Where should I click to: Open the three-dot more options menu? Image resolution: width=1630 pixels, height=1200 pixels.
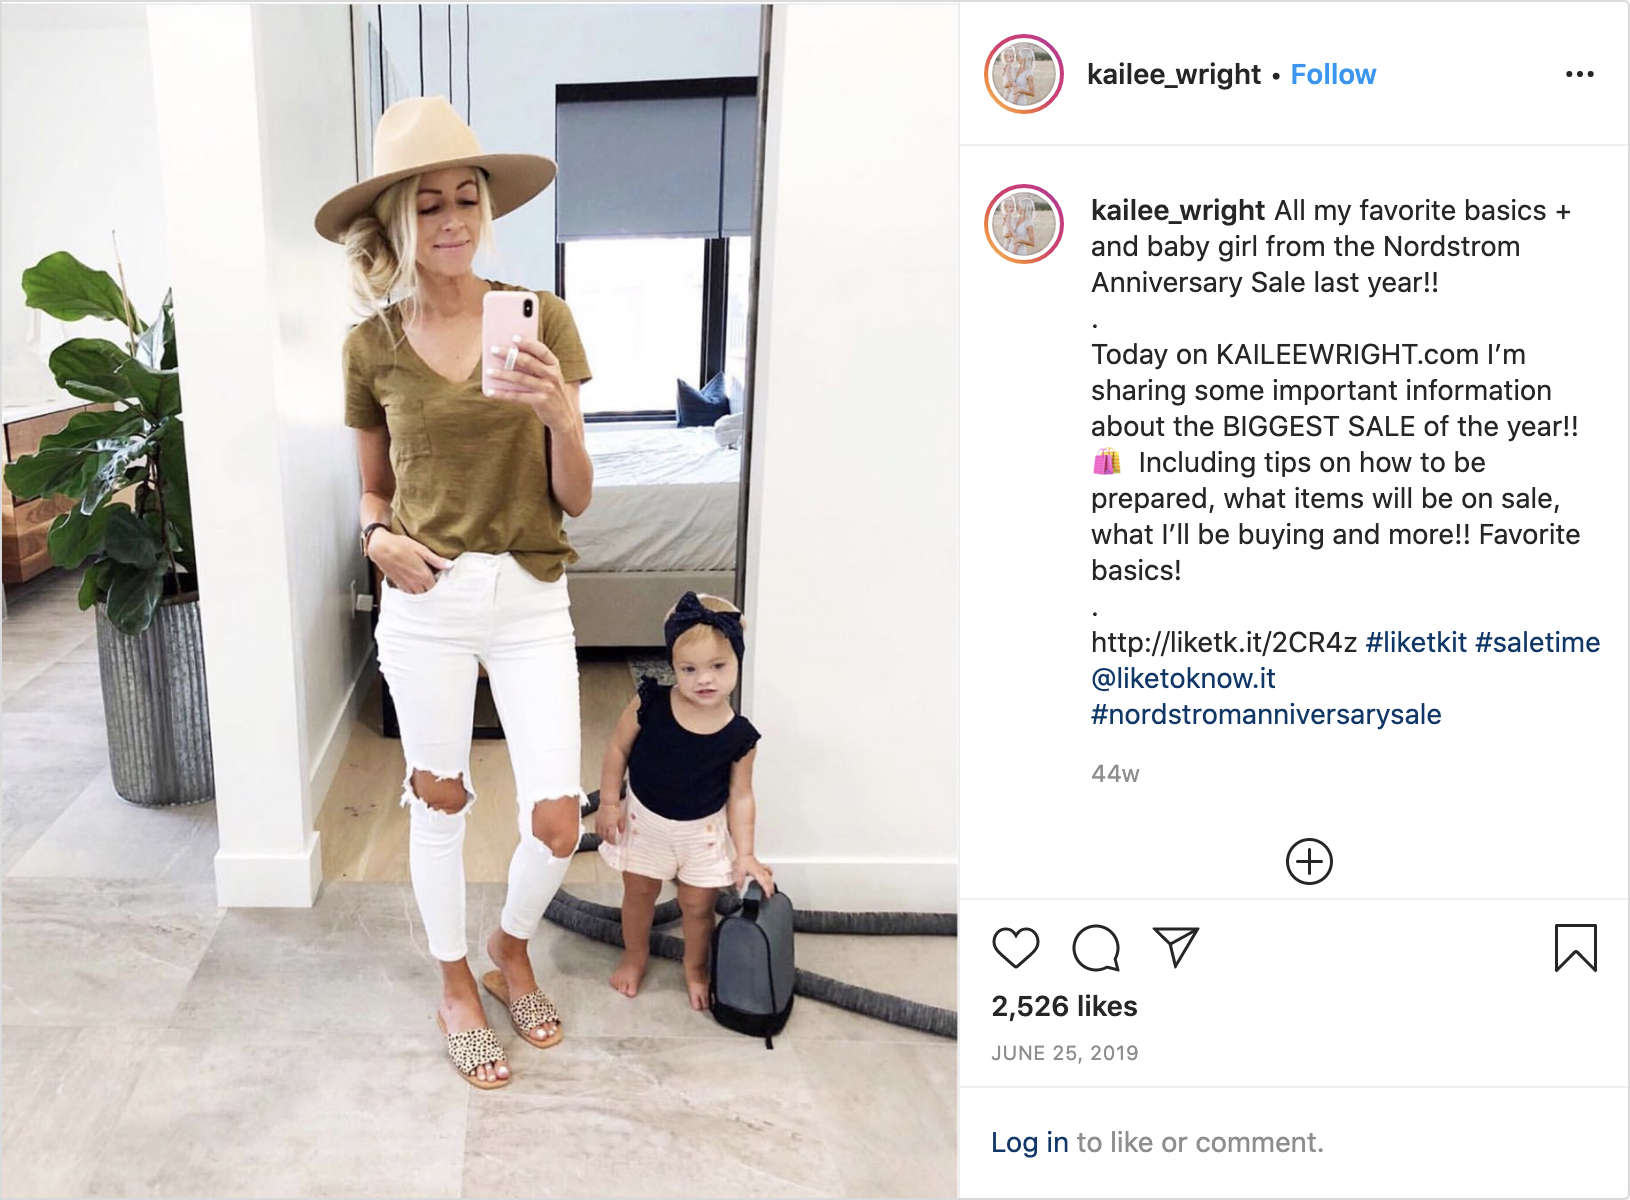[1579, 74]
